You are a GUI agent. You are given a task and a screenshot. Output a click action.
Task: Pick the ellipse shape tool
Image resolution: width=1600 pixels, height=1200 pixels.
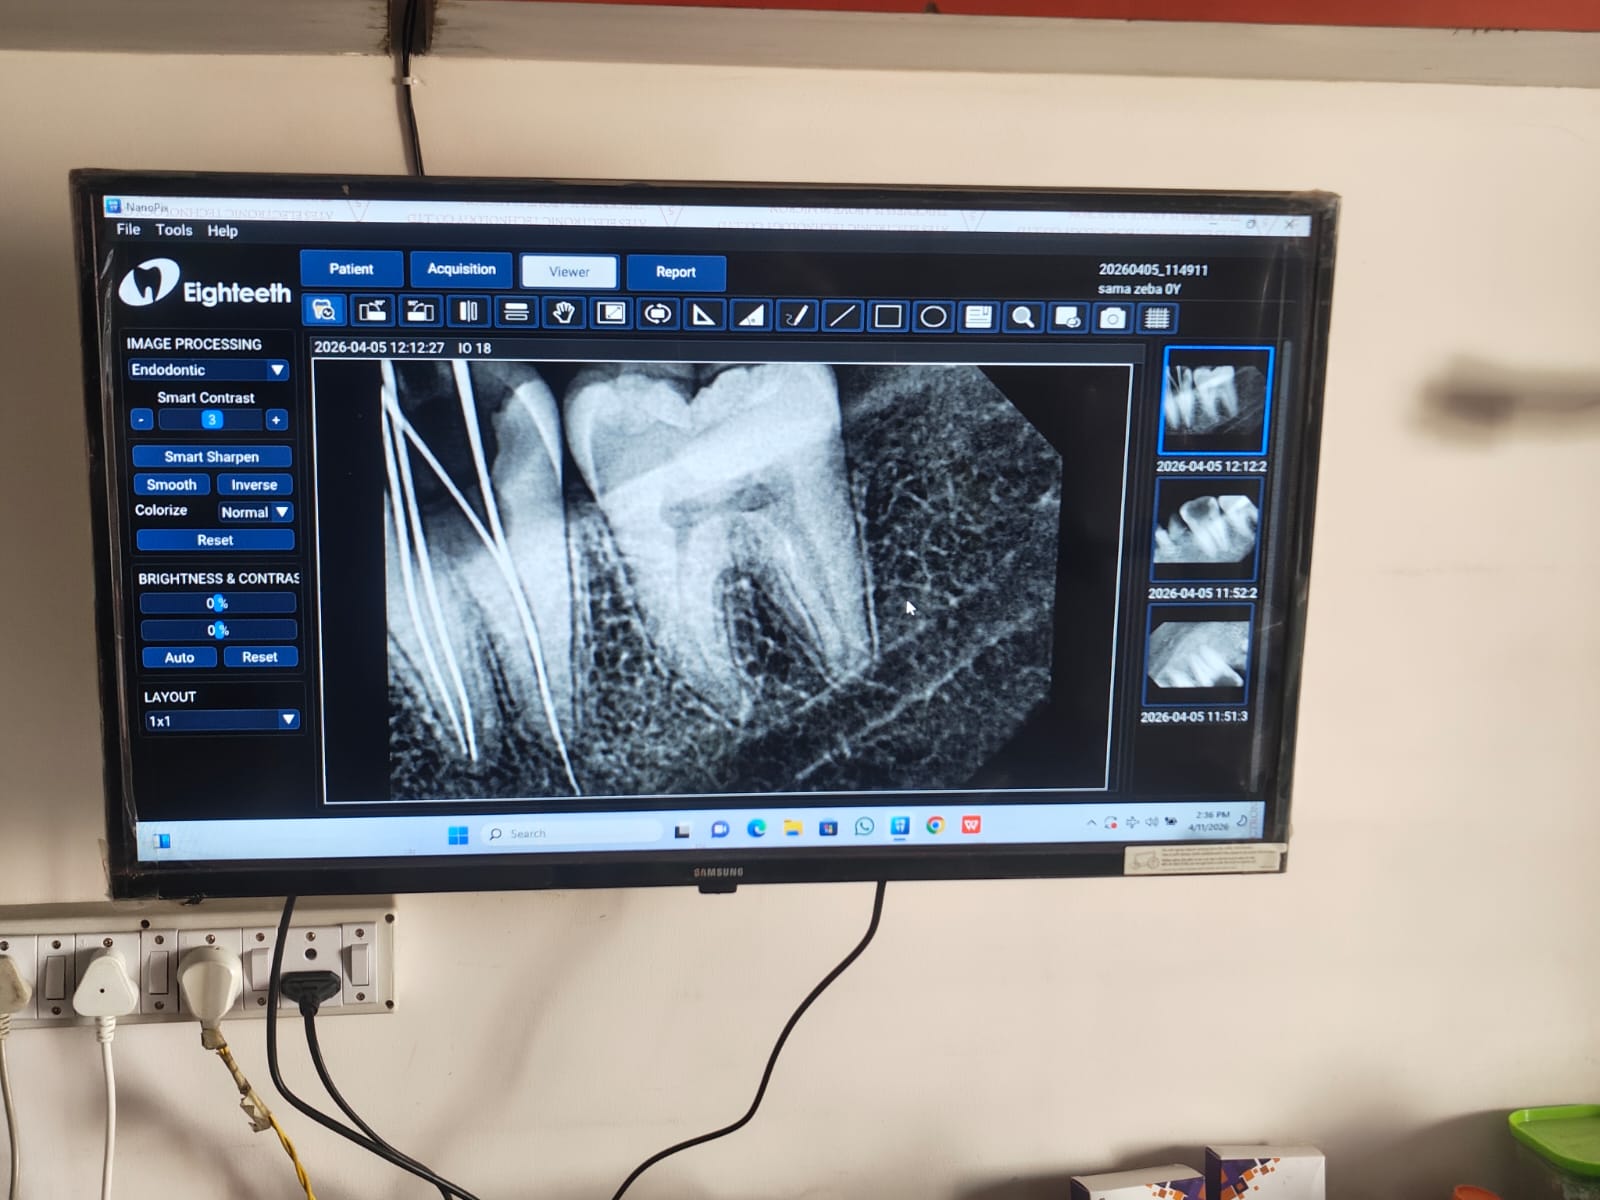[x=933, y=317]
